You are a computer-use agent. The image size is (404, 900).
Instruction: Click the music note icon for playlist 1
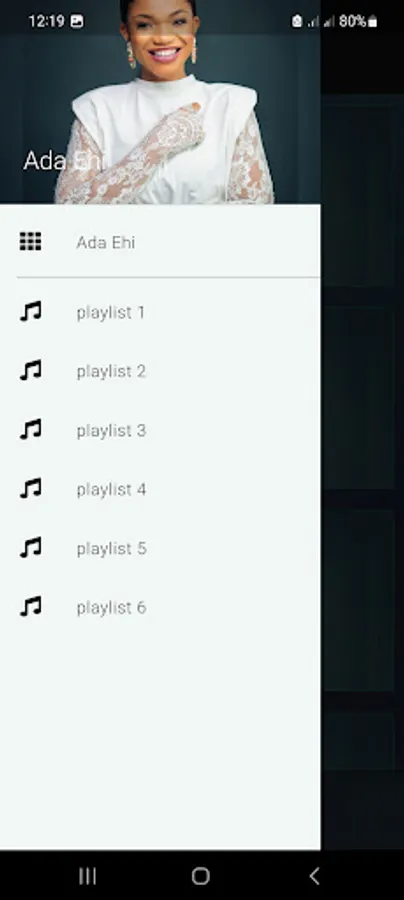30,312
